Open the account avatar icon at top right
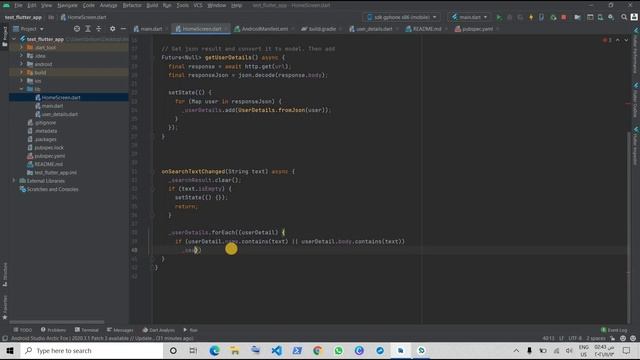 (634, 17)
